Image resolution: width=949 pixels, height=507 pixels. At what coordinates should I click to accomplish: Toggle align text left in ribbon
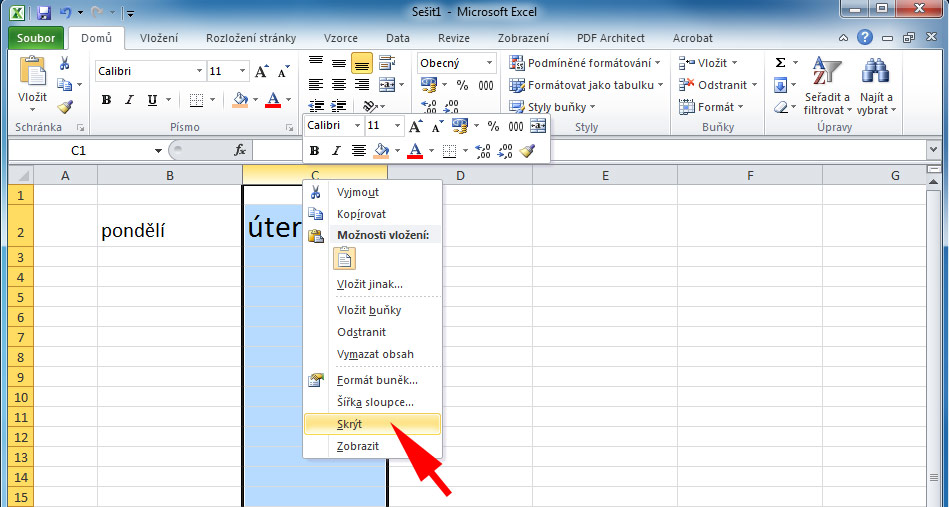315,85
